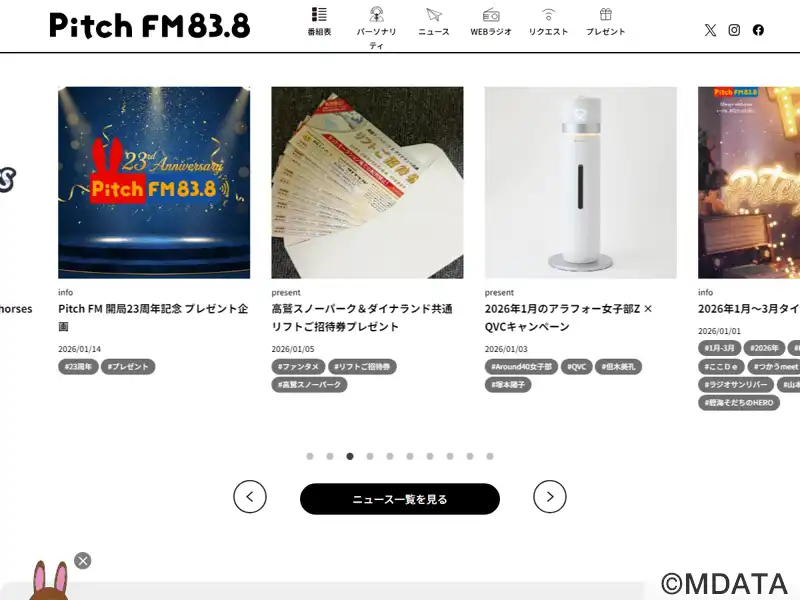800x600 pixels.
Task: Click the #QVC tag
Action: pyautogui.click(x=577, y=366)
